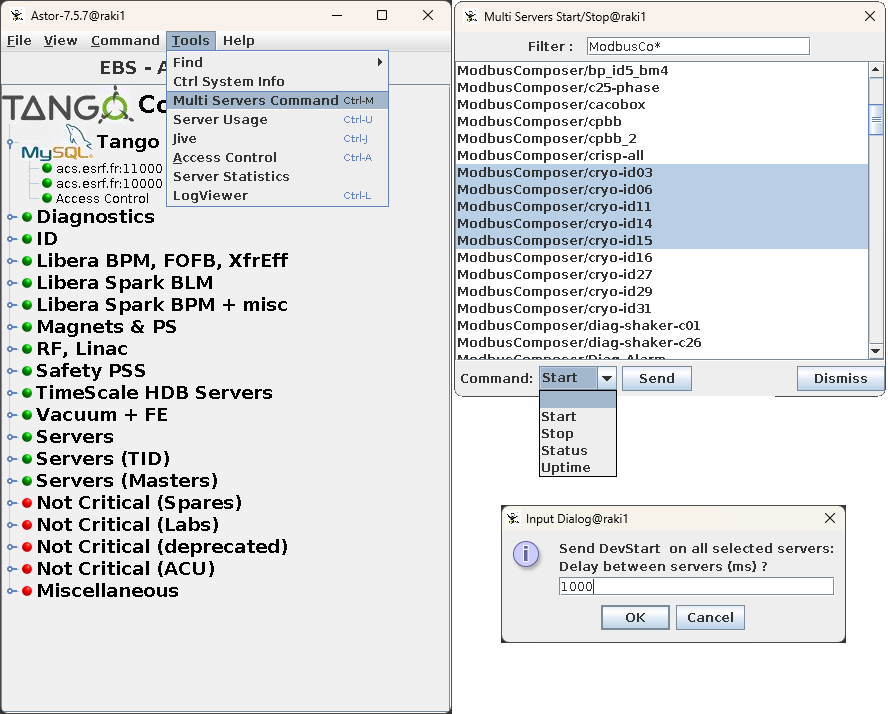Open Access Control from Tools menu
Image resolution: width=888 pixels, height=714 pixels.
(x=278, y=157)
